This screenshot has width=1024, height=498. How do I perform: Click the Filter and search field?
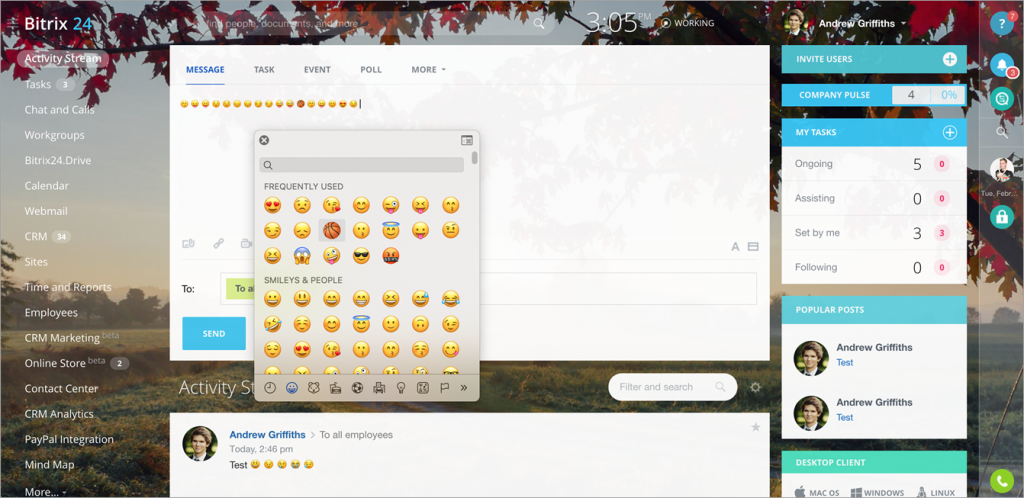pyautogui.click(x=672, y=387)
